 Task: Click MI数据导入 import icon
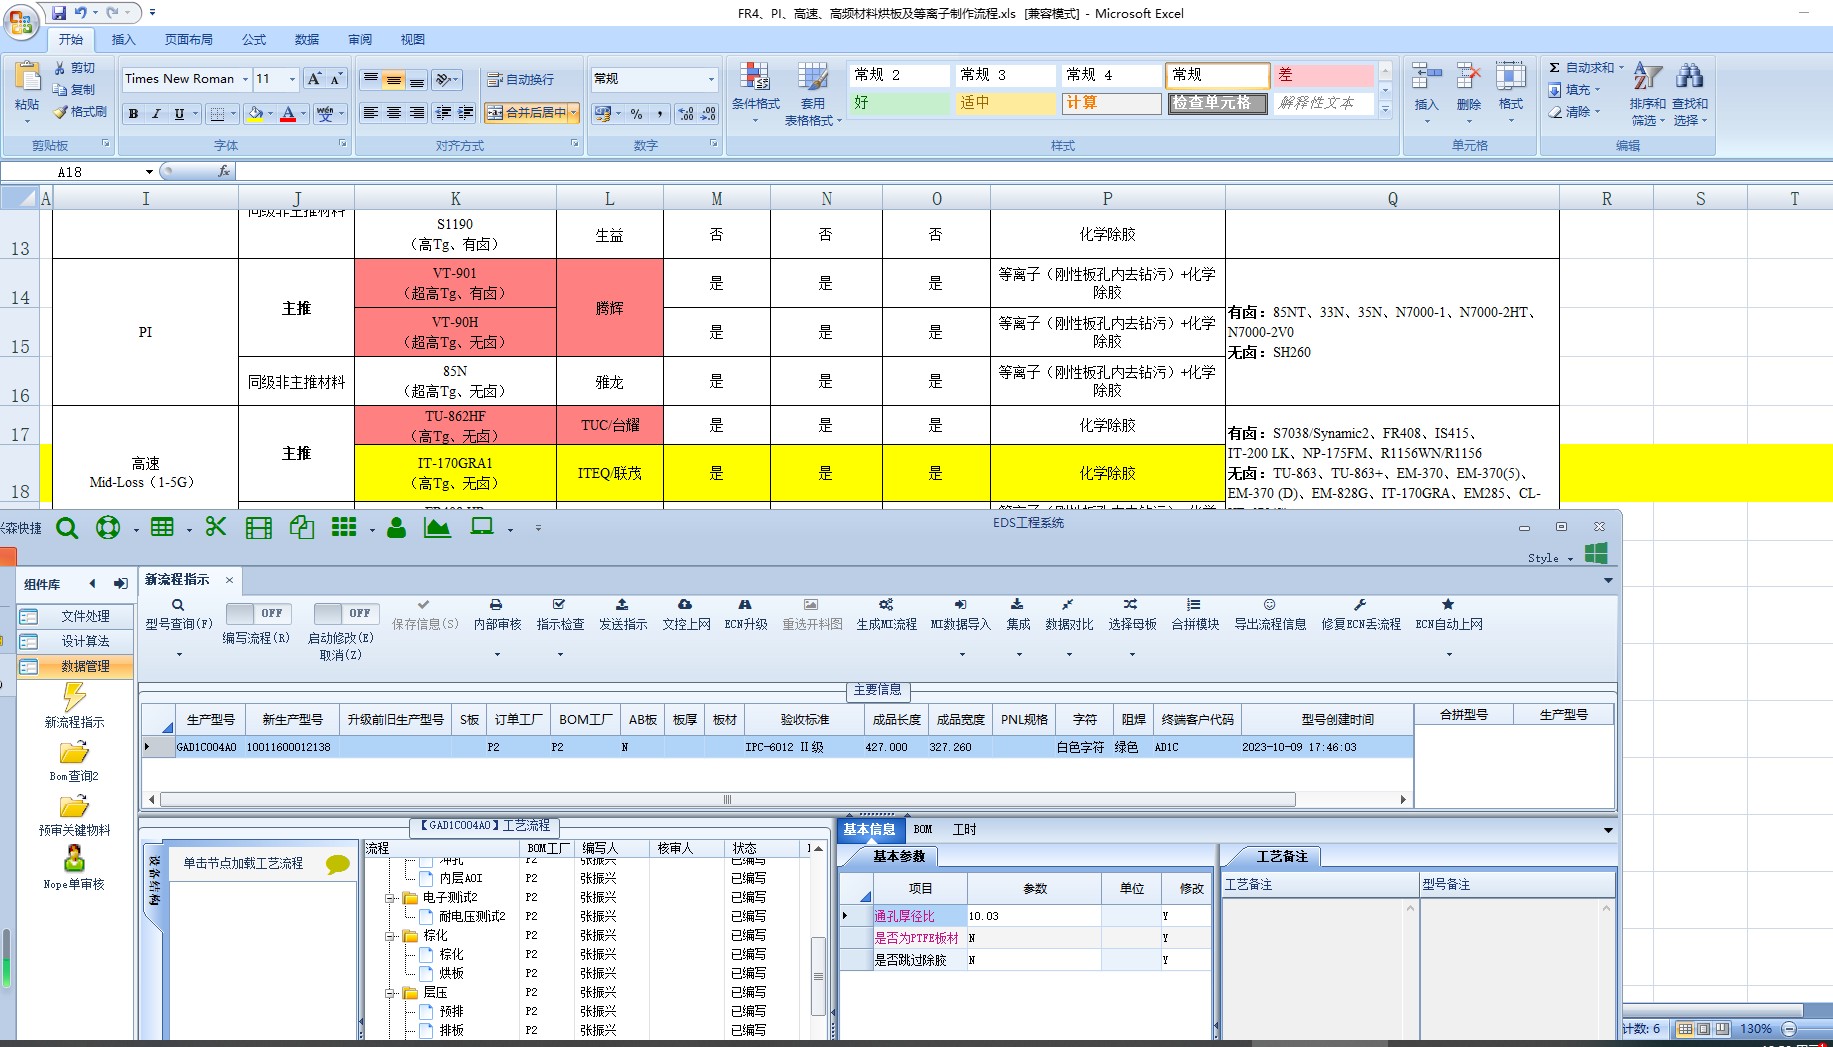click(x=960, y=605)
